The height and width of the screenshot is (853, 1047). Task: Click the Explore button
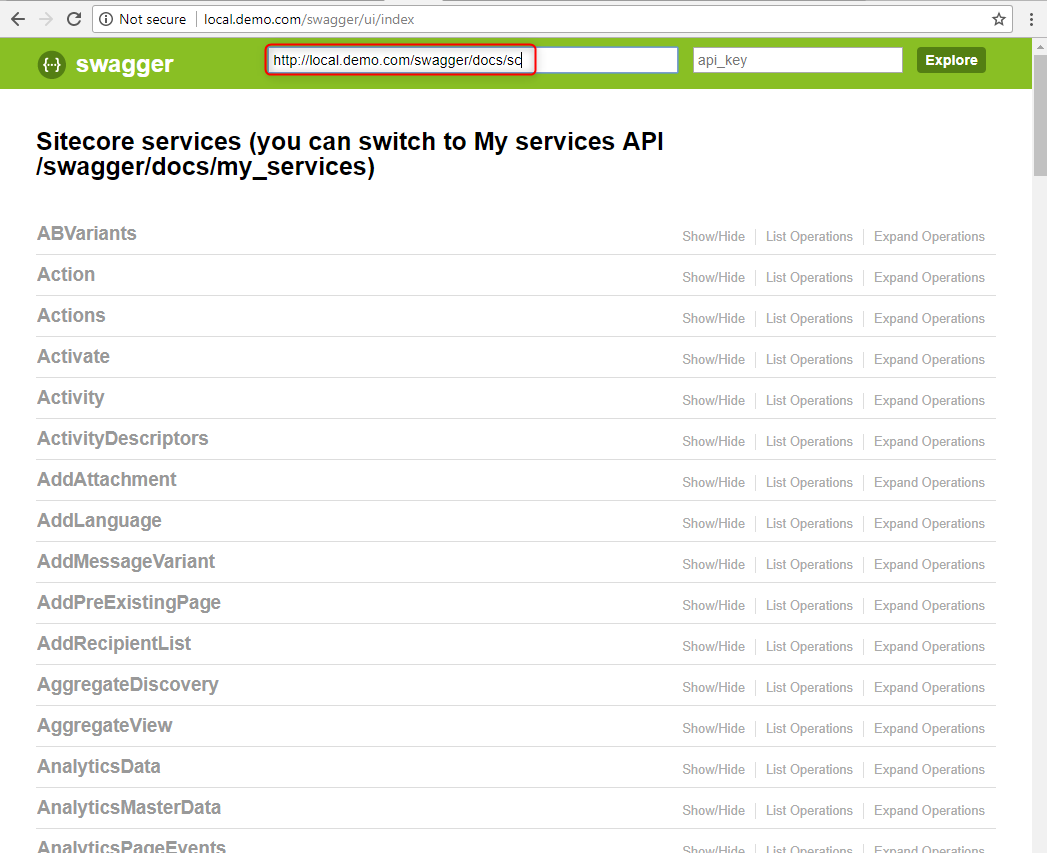pos(951,60)
